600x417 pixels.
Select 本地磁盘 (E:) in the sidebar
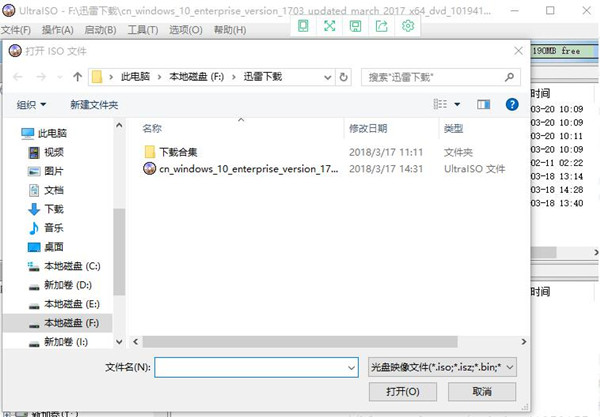pyautogui.click(x=64, y=304)
